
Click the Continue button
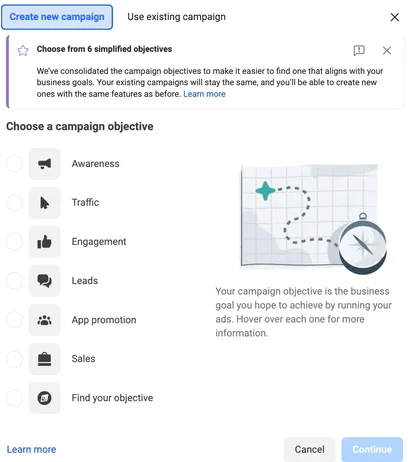click(x=372, y=449)
